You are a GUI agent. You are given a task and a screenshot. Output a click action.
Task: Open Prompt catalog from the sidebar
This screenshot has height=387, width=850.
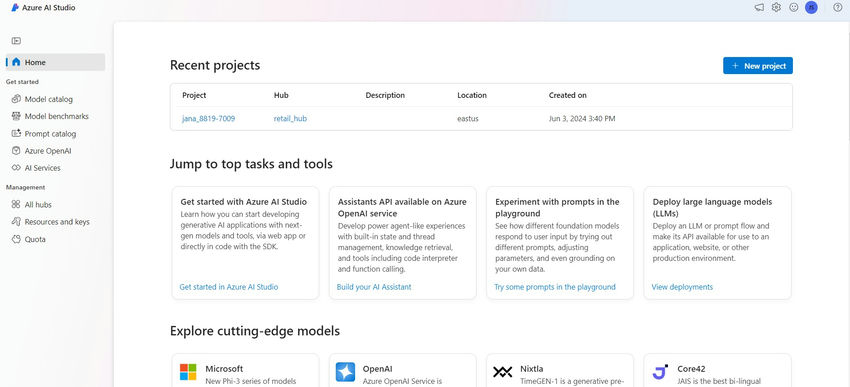(50, 133)
